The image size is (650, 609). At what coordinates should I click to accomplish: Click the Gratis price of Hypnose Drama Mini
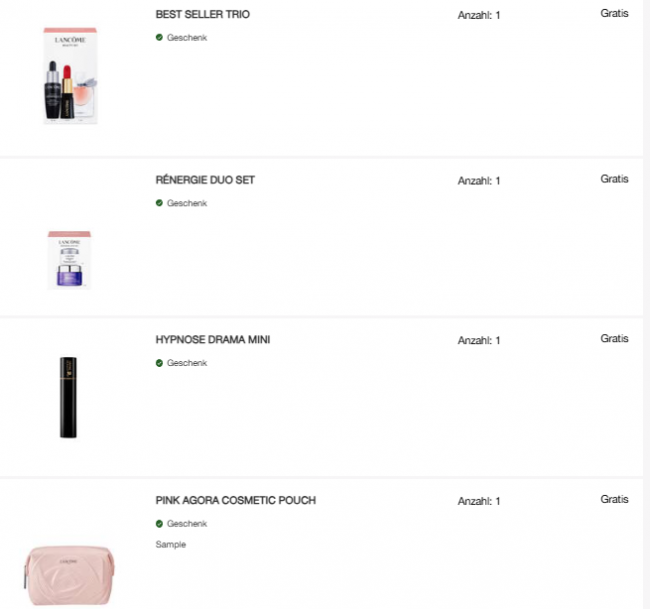[x=614, y=339]
